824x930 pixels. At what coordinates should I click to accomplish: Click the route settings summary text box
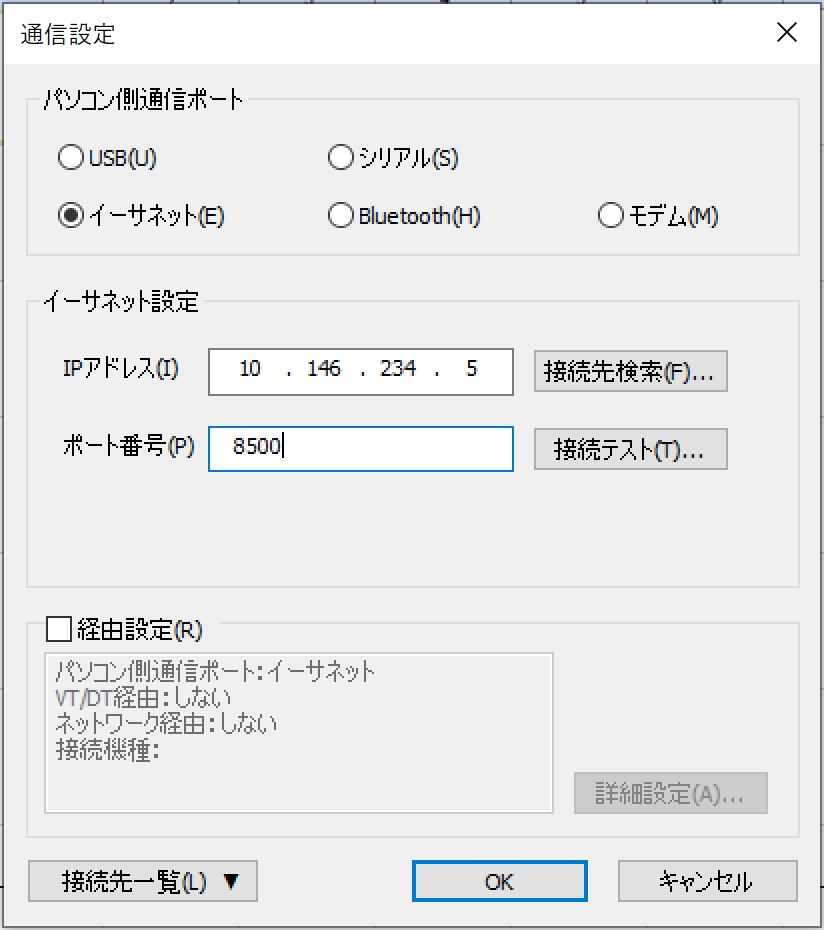point(299,733)
